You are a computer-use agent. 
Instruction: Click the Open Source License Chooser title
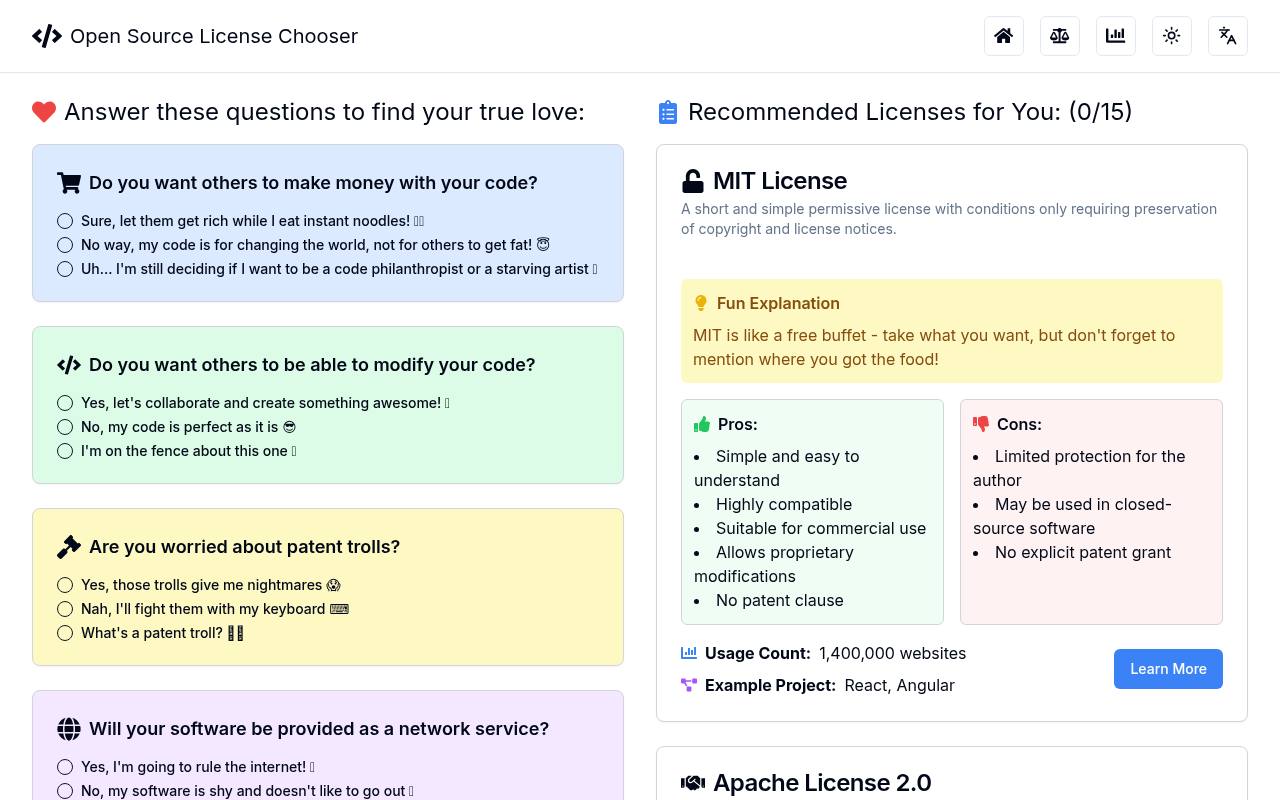pos(214,36)
